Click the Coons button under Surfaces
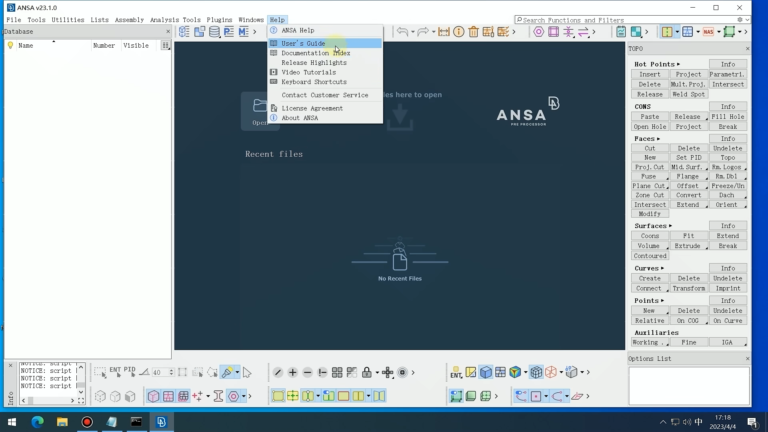This screenshot has width=768, height=432. (649, 236)
